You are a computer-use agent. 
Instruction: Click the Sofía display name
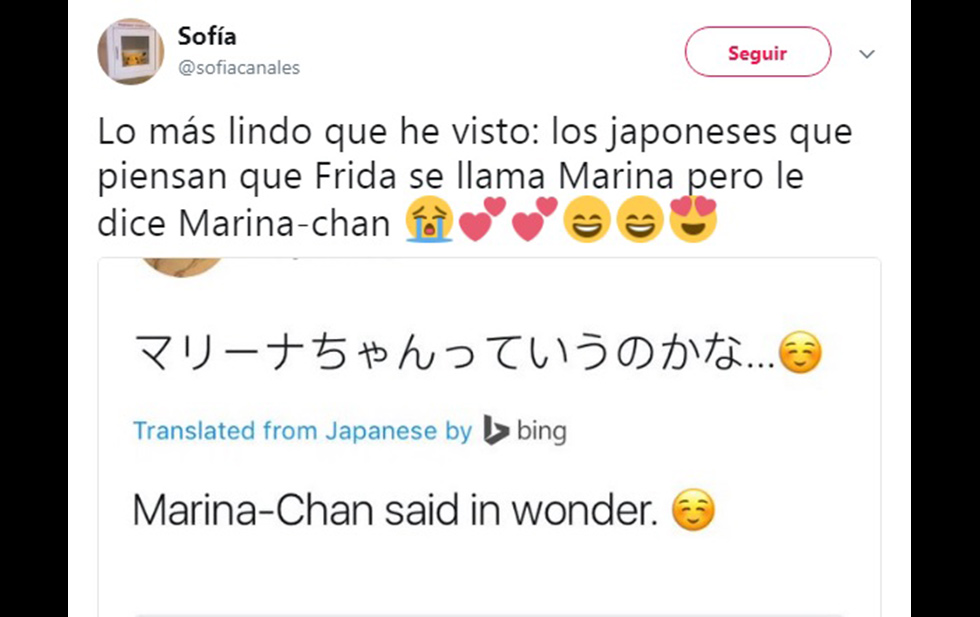click(x=206, y=37)
